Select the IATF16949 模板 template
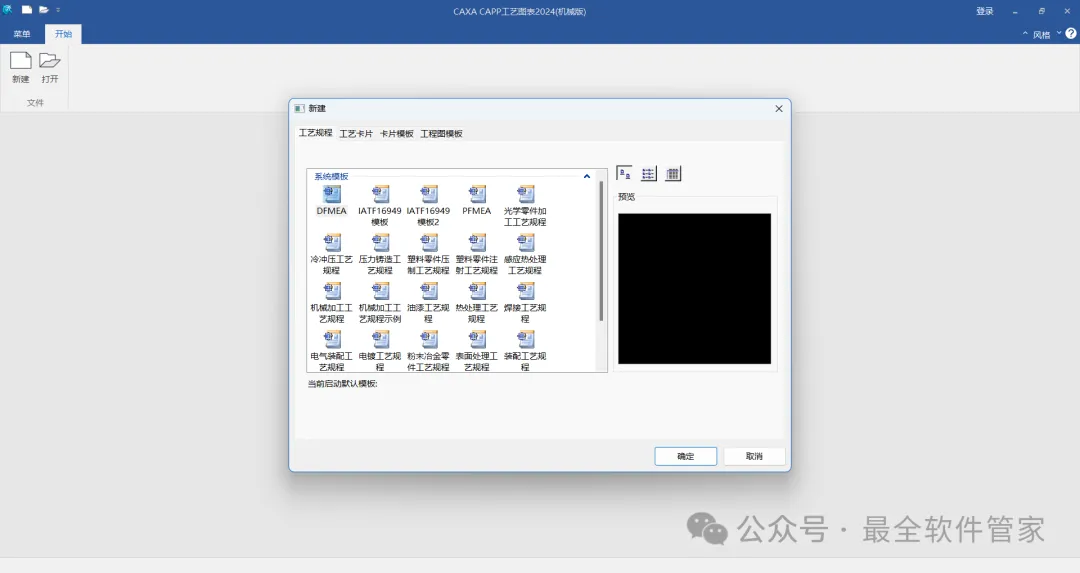Image resolution: width=1080 pixels, height=573 pixels. click(x=380, y=205)
